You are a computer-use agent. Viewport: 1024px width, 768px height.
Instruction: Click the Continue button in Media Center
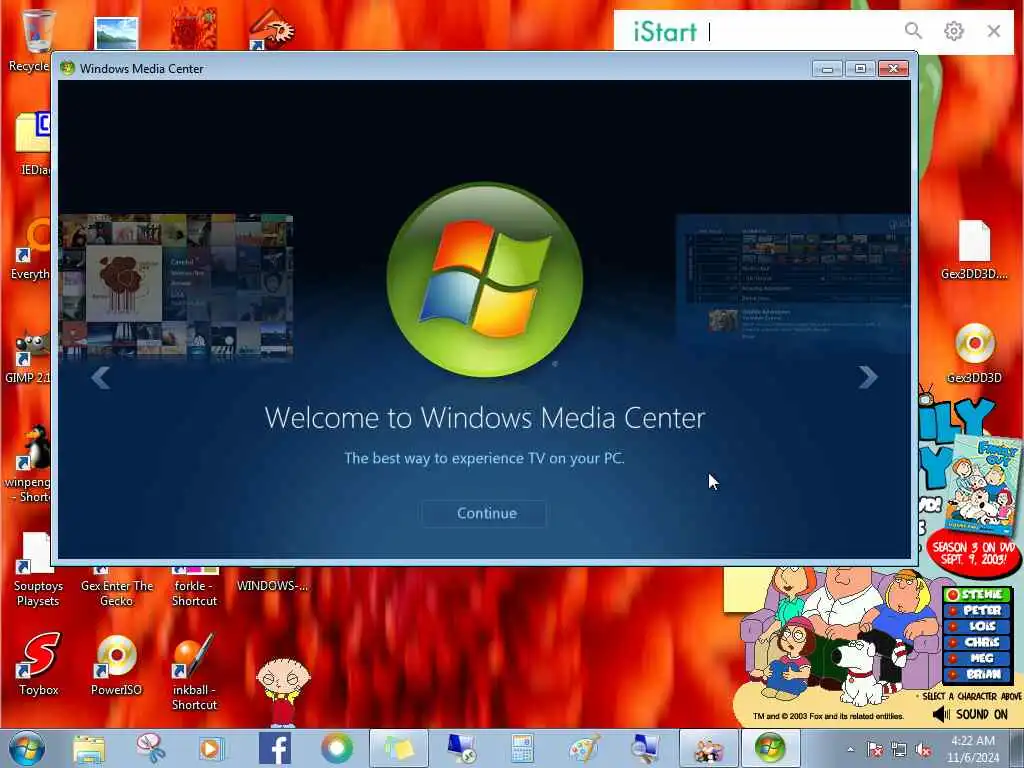point(484,513)
